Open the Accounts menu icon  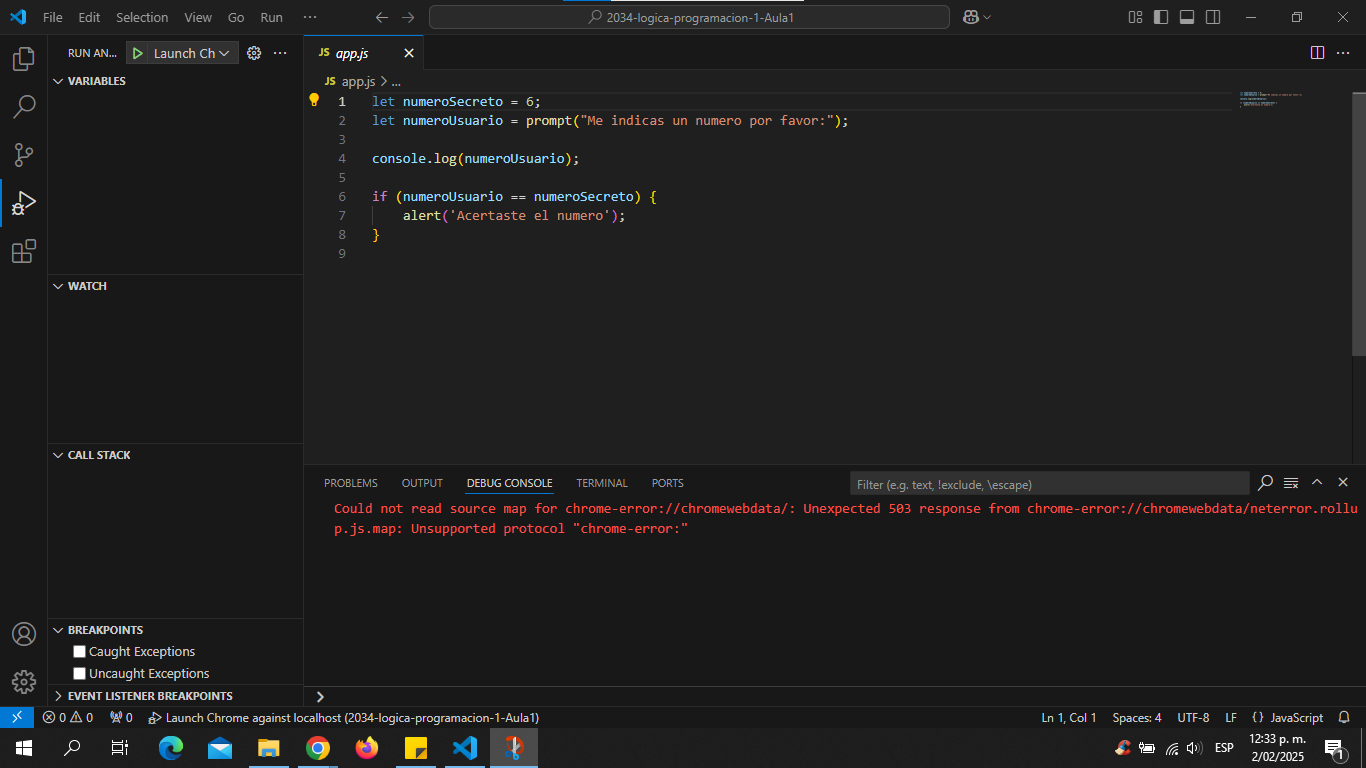pyautogui.click(x=24, y=634)
